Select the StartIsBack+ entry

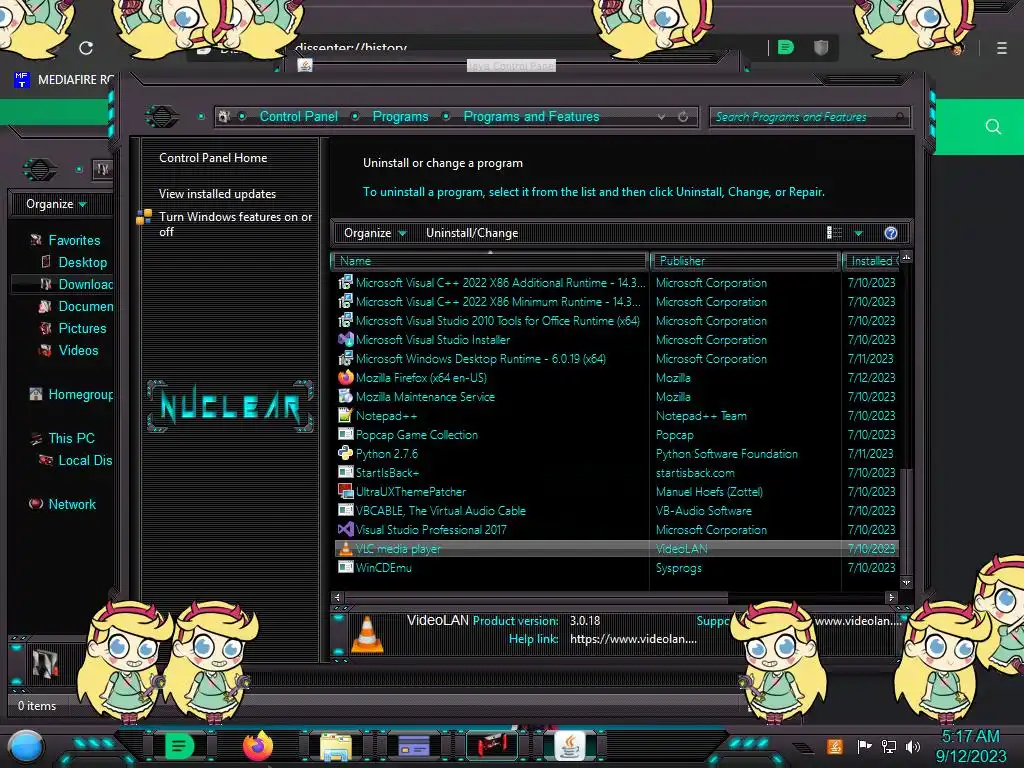[x=387, y=473]
